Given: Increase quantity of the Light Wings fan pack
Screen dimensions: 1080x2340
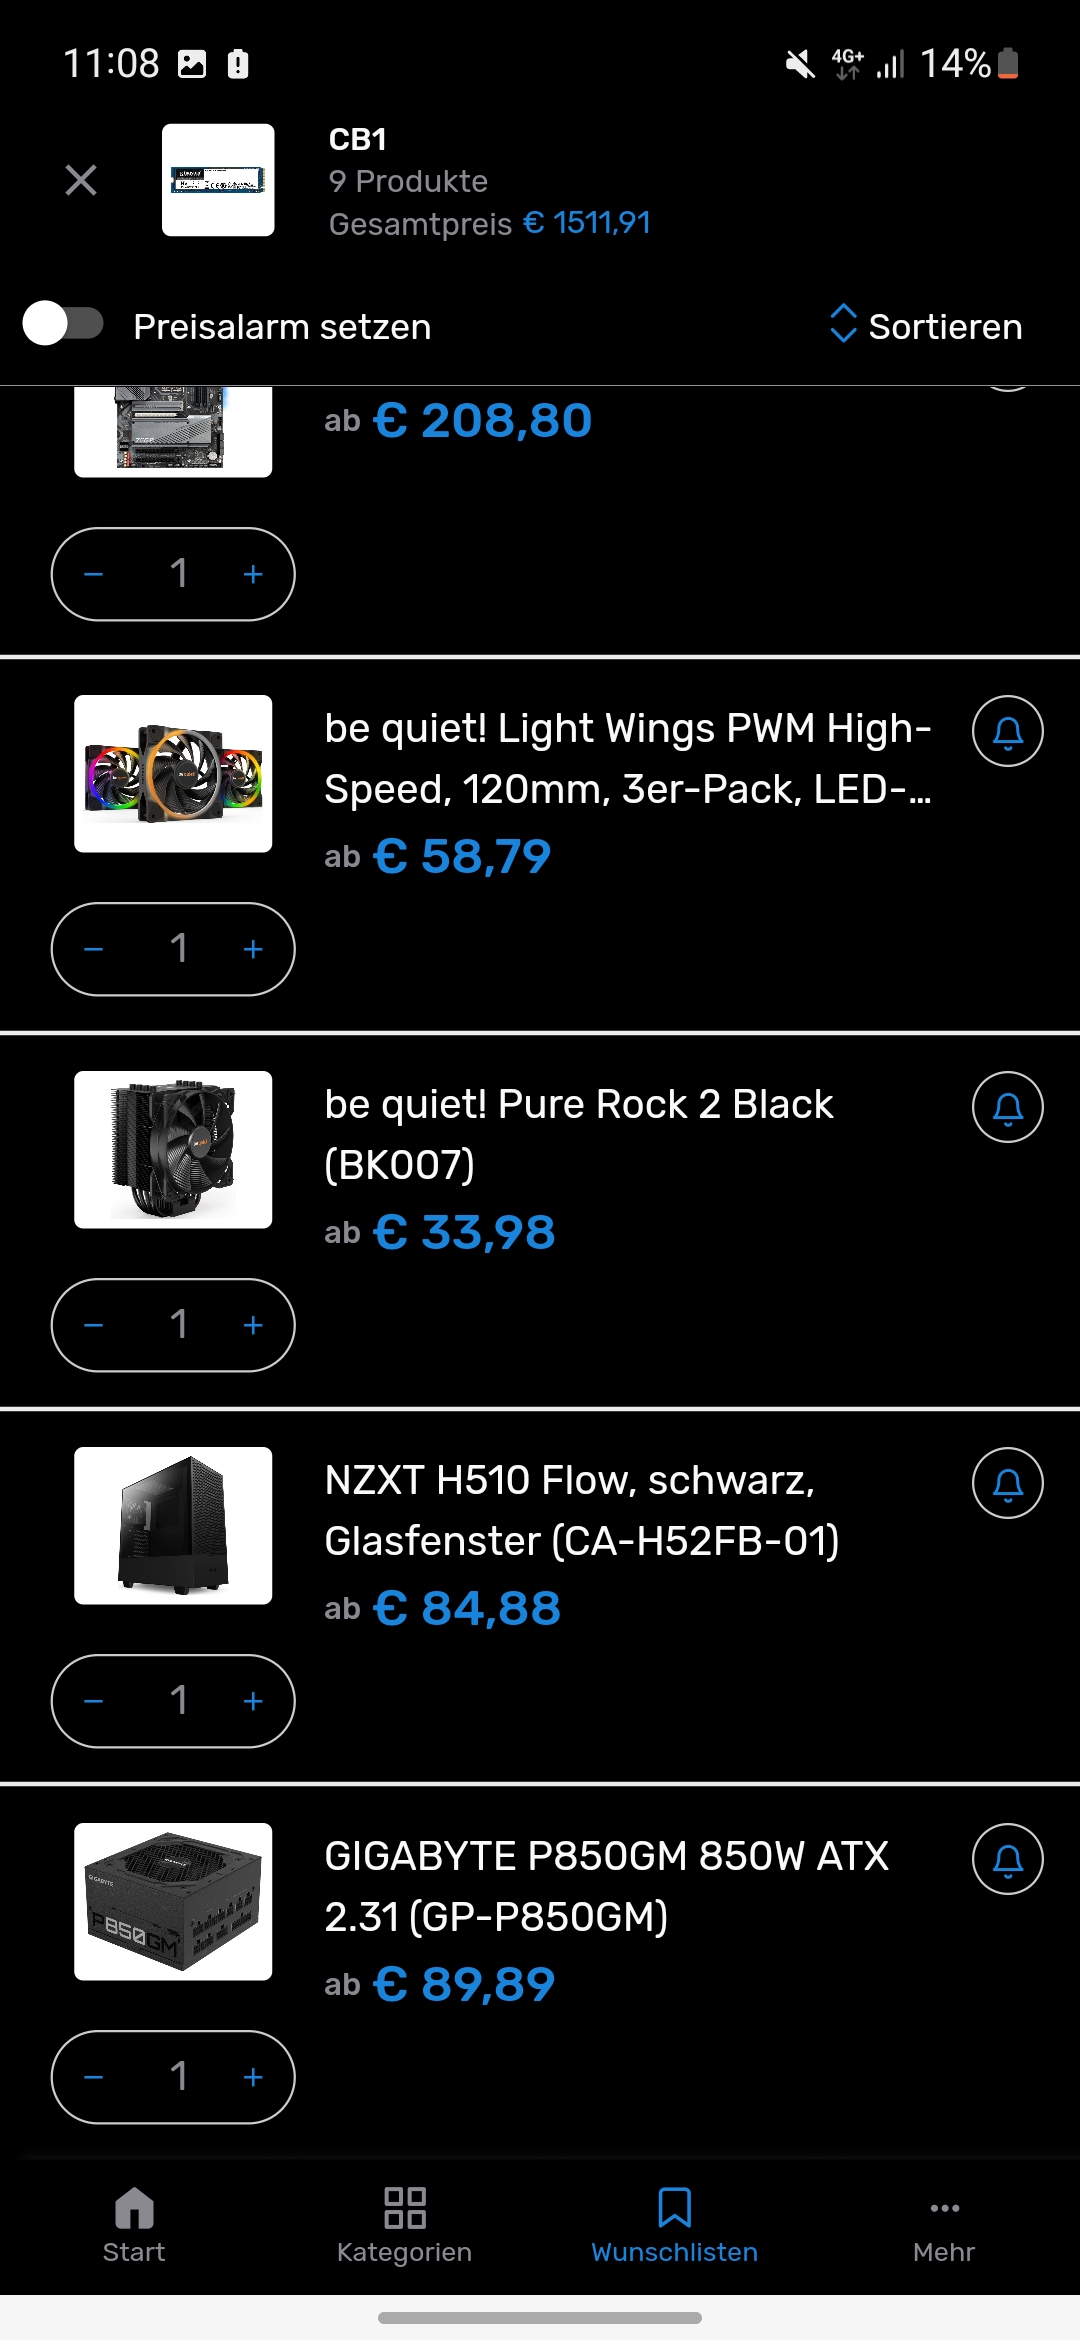Looking at the screenshot, I should click(253, 949).
